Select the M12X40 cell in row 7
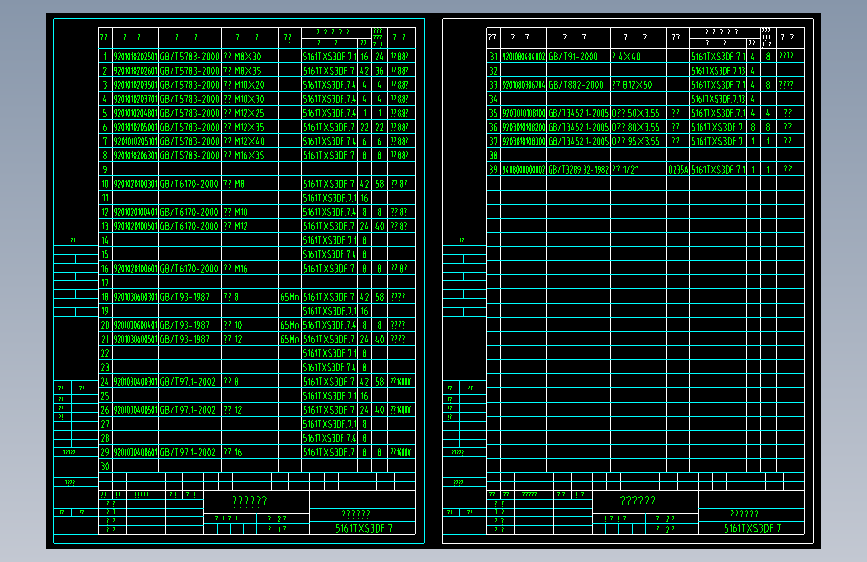Image resolution: width=867 pixels, height=562 pixels. pos(250,141)
